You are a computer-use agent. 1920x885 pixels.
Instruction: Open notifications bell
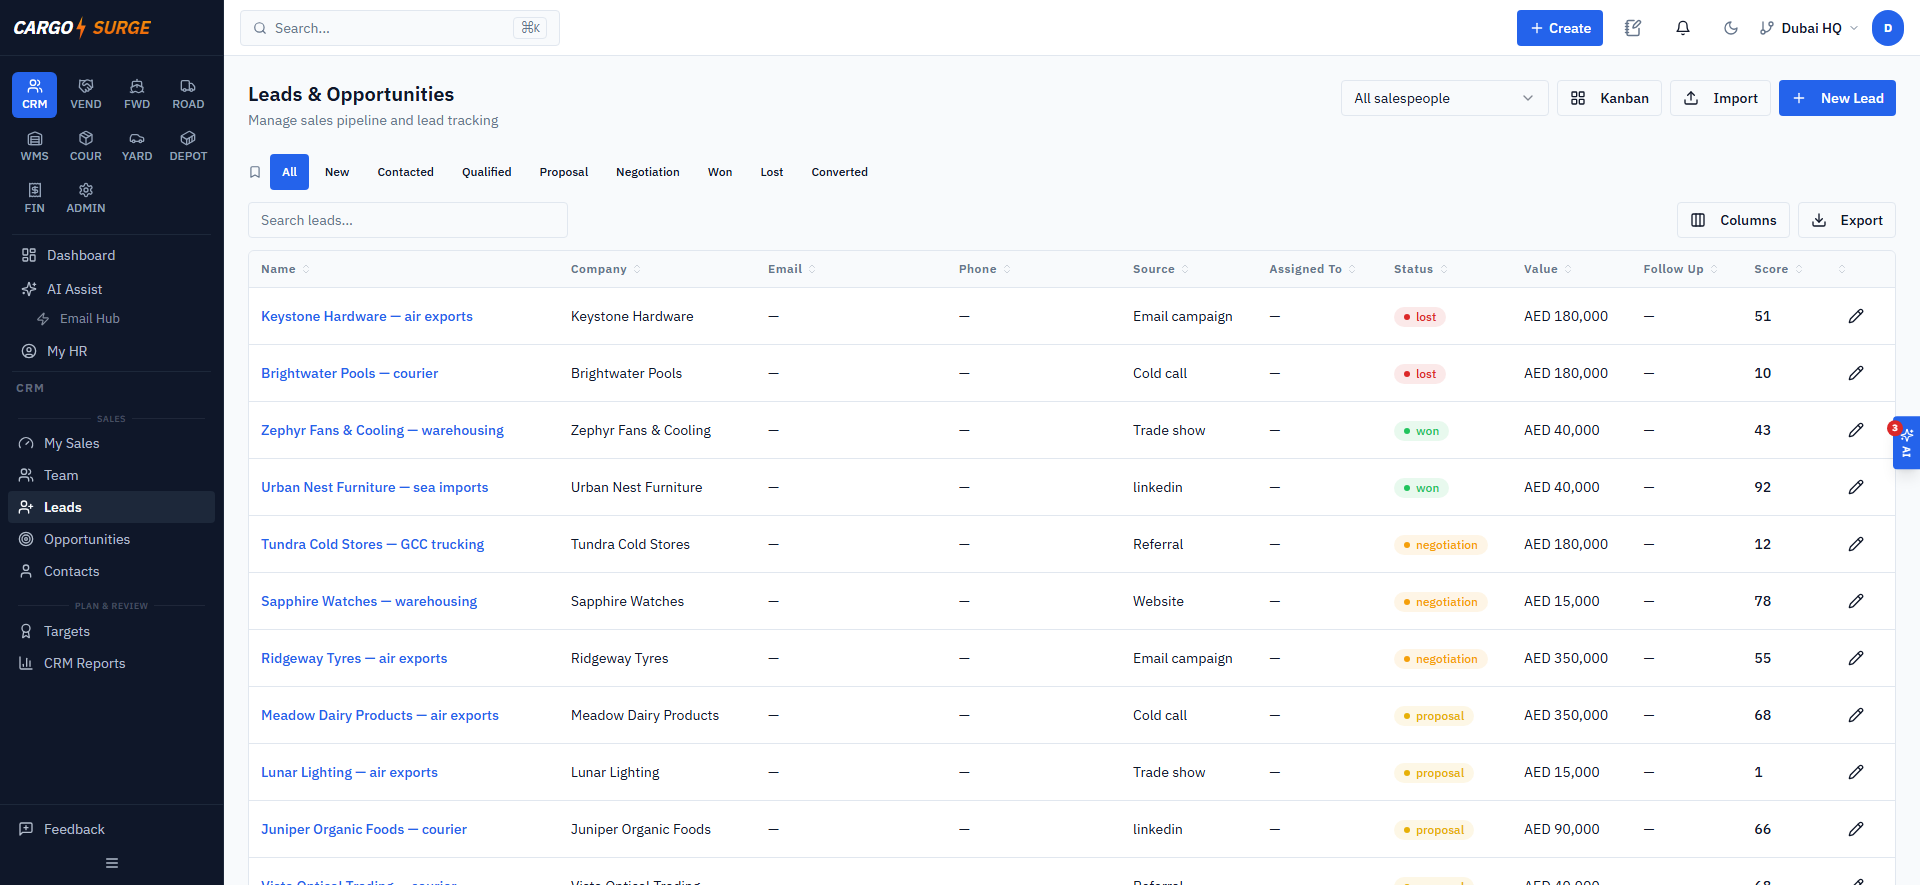click(1683, 28)
